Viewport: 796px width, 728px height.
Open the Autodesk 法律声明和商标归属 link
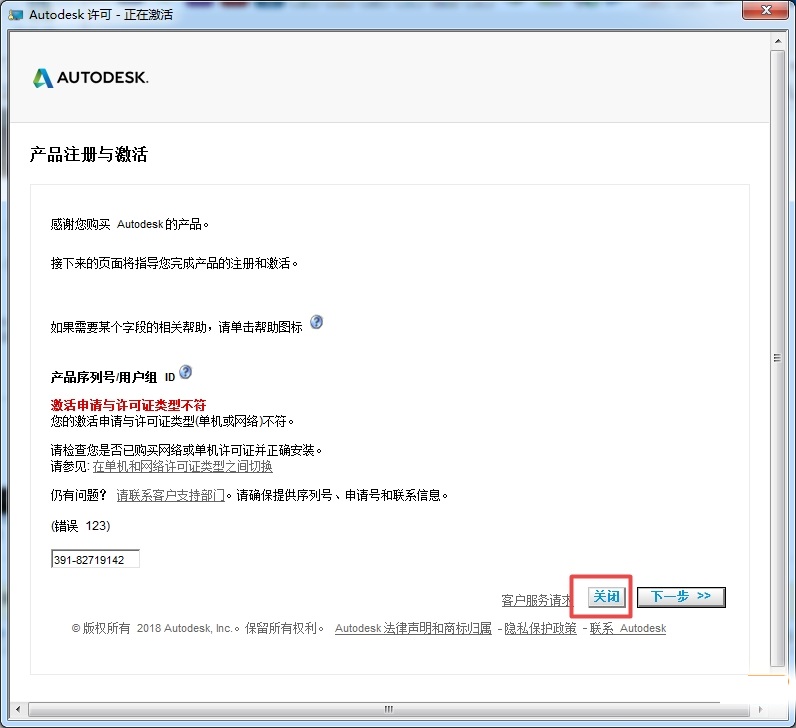click(413, 628)
